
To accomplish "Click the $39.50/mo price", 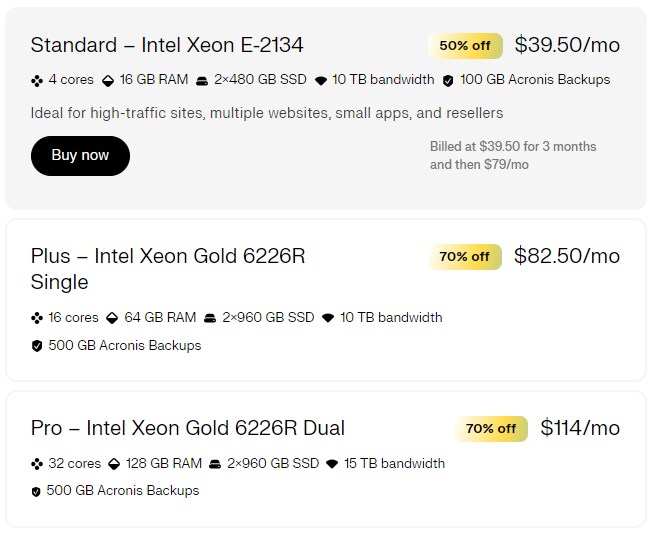I will tap(567, 45).
